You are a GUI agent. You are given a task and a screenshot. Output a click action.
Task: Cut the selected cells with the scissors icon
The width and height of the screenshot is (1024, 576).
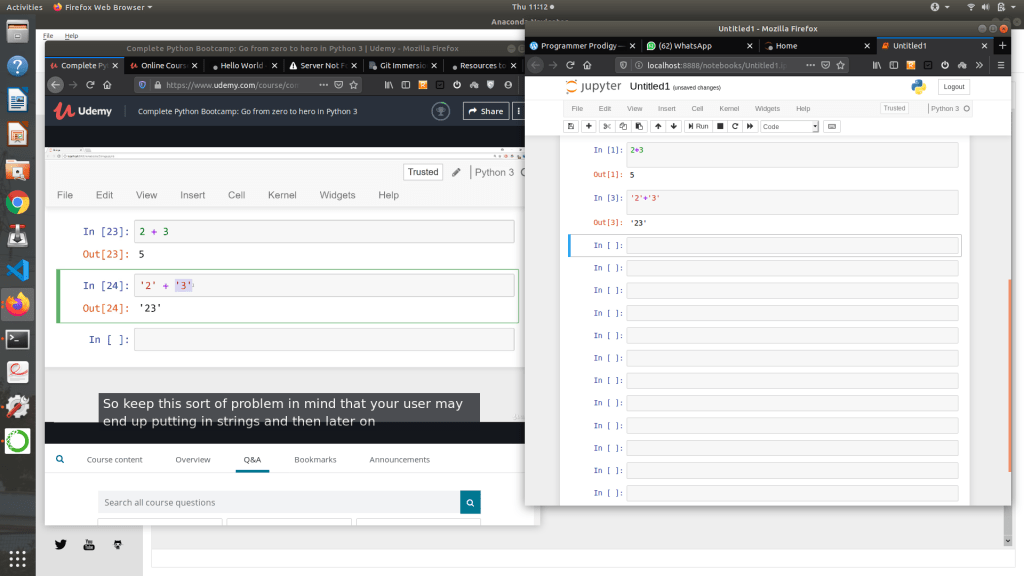606,127
